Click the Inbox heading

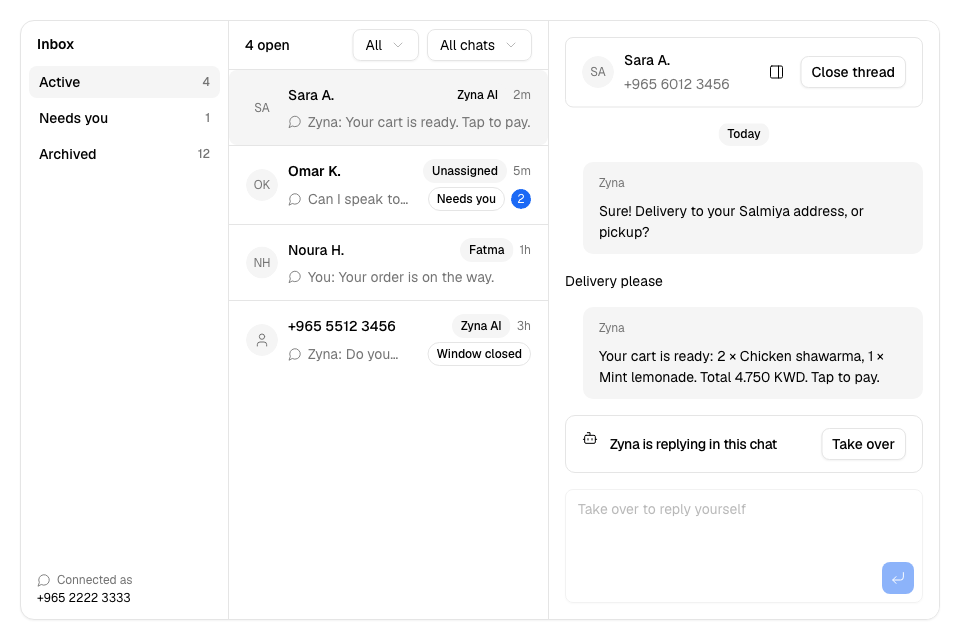click(x=55, y=44)
